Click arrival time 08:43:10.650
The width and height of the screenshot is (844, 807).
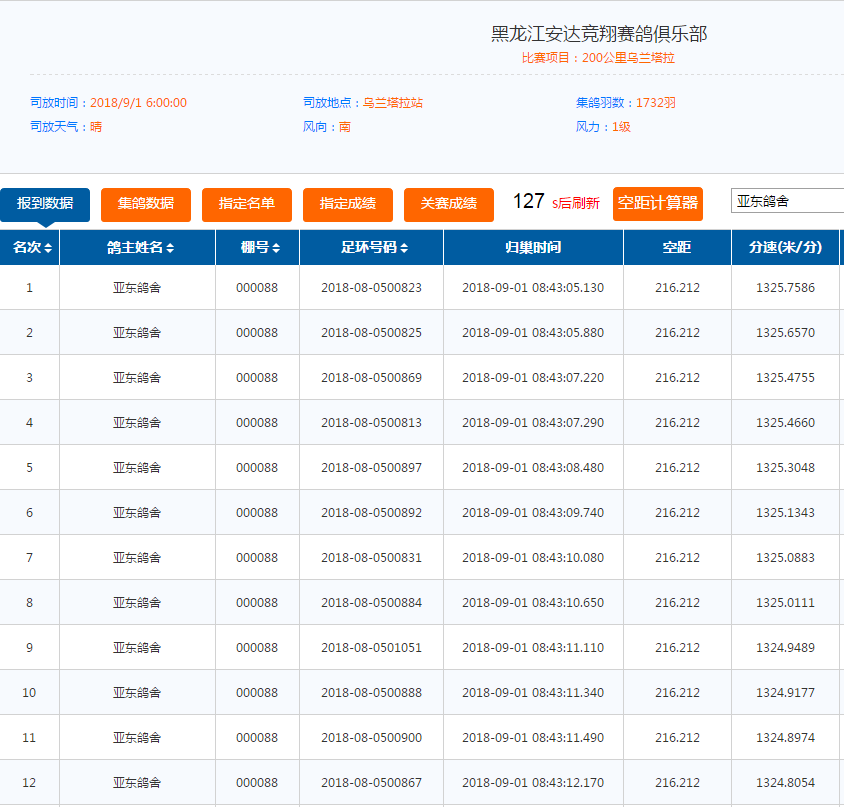click(568, 602)
